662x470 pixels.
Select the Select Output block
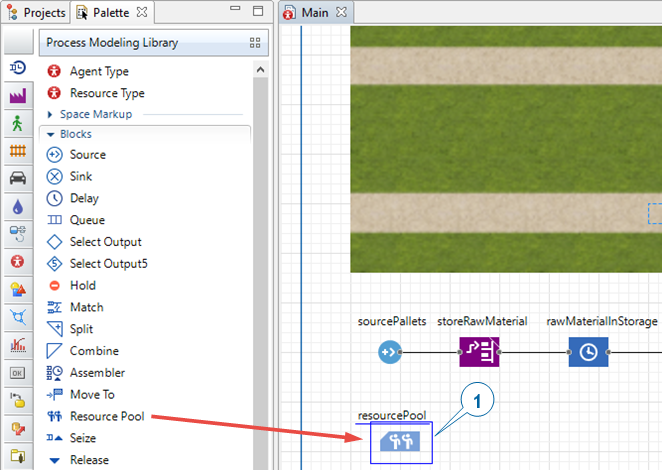94,242
